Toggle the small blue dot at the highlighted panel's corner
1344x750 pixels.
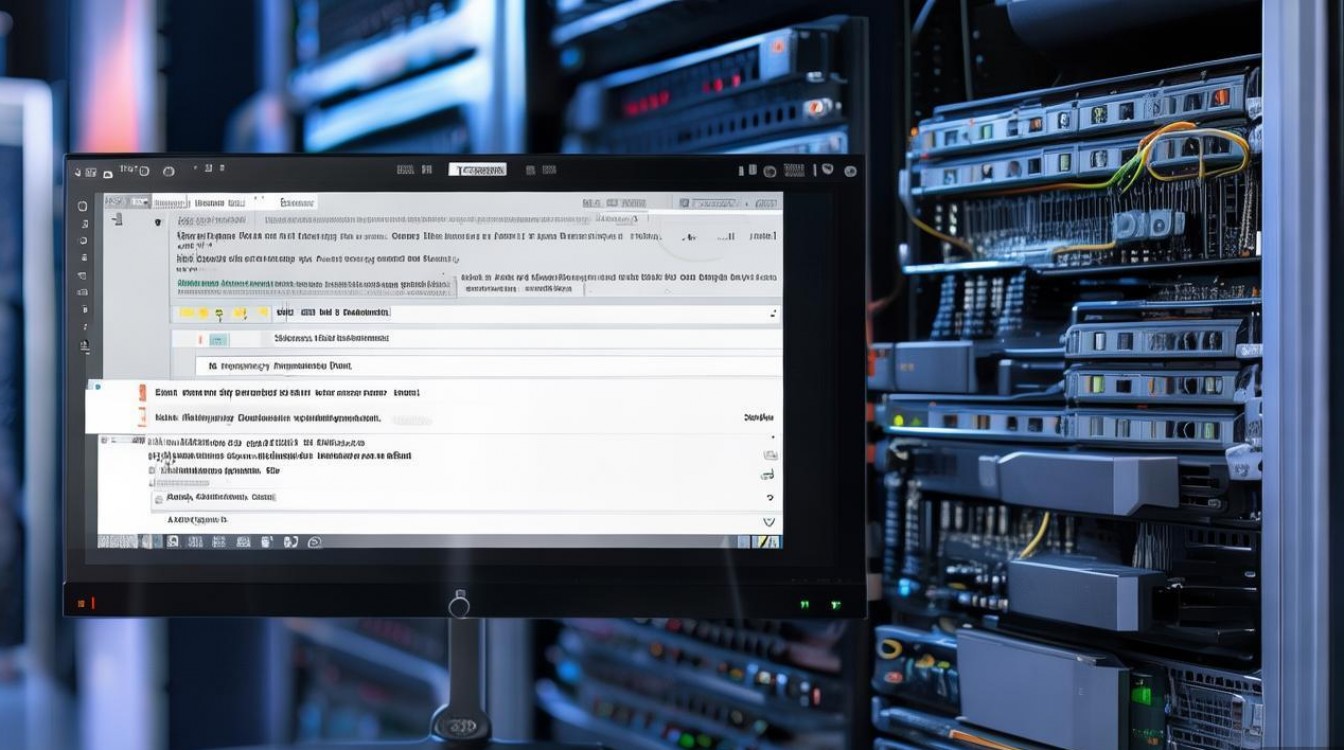click(97, 385)
